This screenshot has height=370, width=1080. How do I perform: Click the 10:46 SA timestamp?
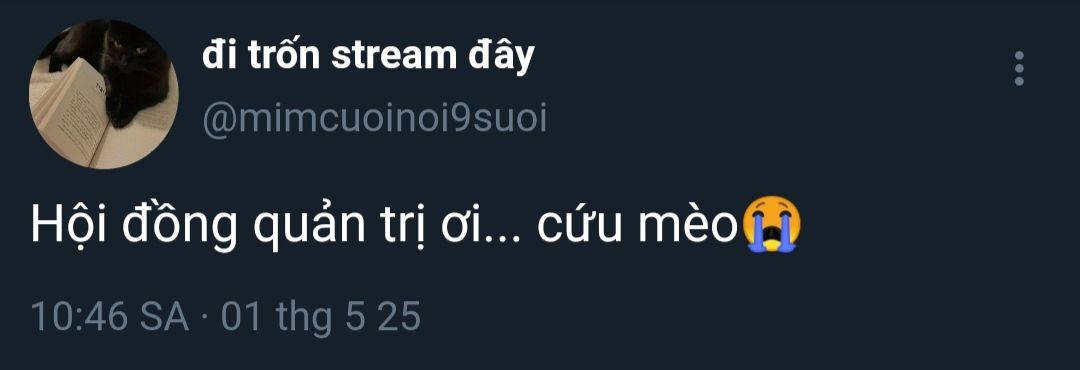coord(110,318)
